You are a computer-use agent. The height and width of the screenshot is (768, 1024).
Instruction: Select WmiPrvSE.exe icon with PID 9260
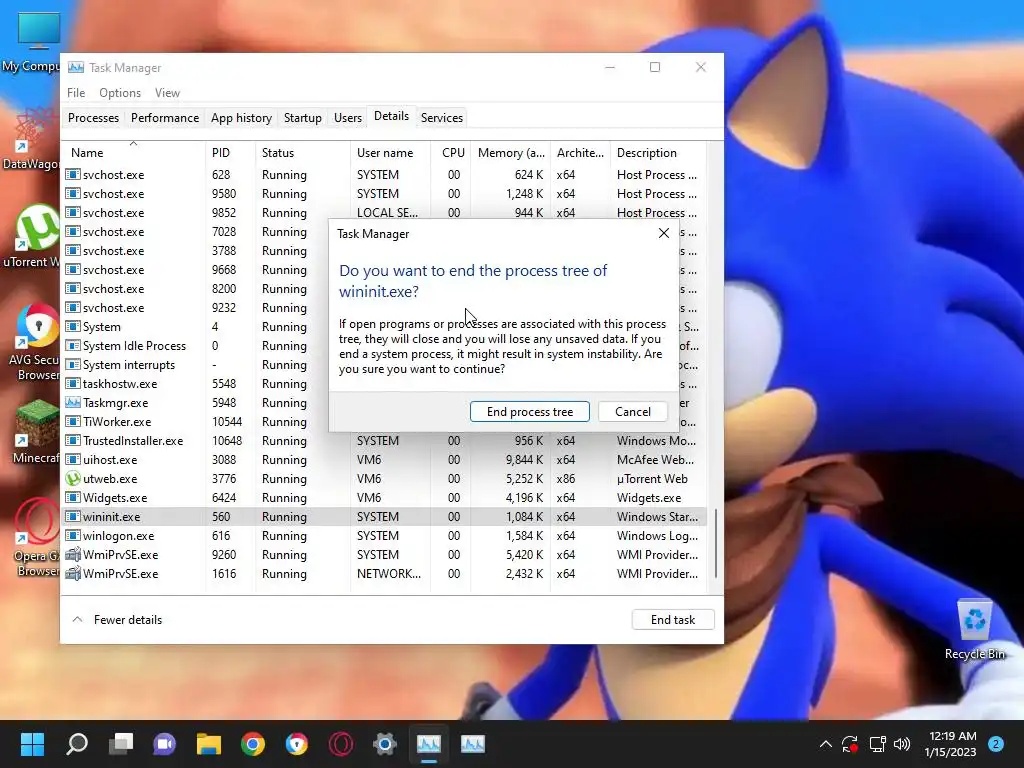click(72, 554)
